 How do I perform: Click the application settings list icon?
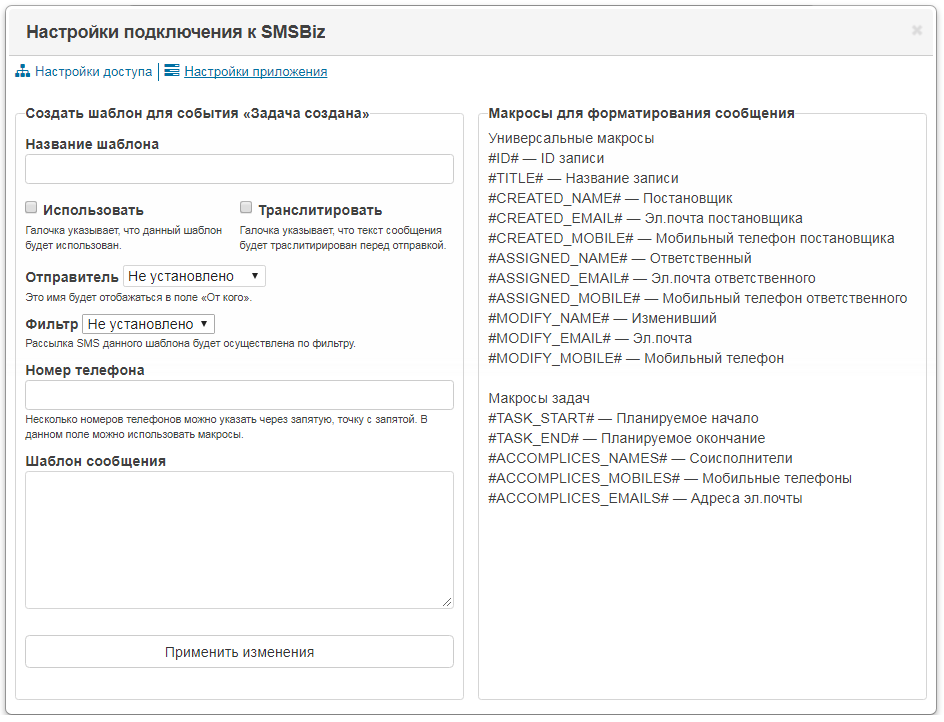coord(172,71)
